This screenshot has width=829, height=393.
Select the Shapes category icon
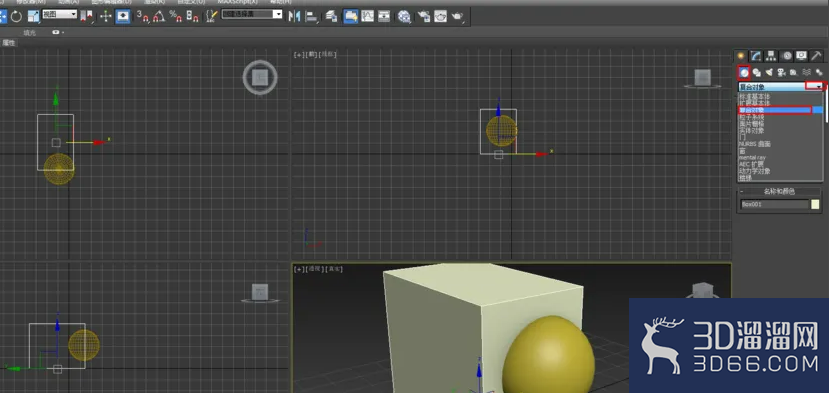757,72
